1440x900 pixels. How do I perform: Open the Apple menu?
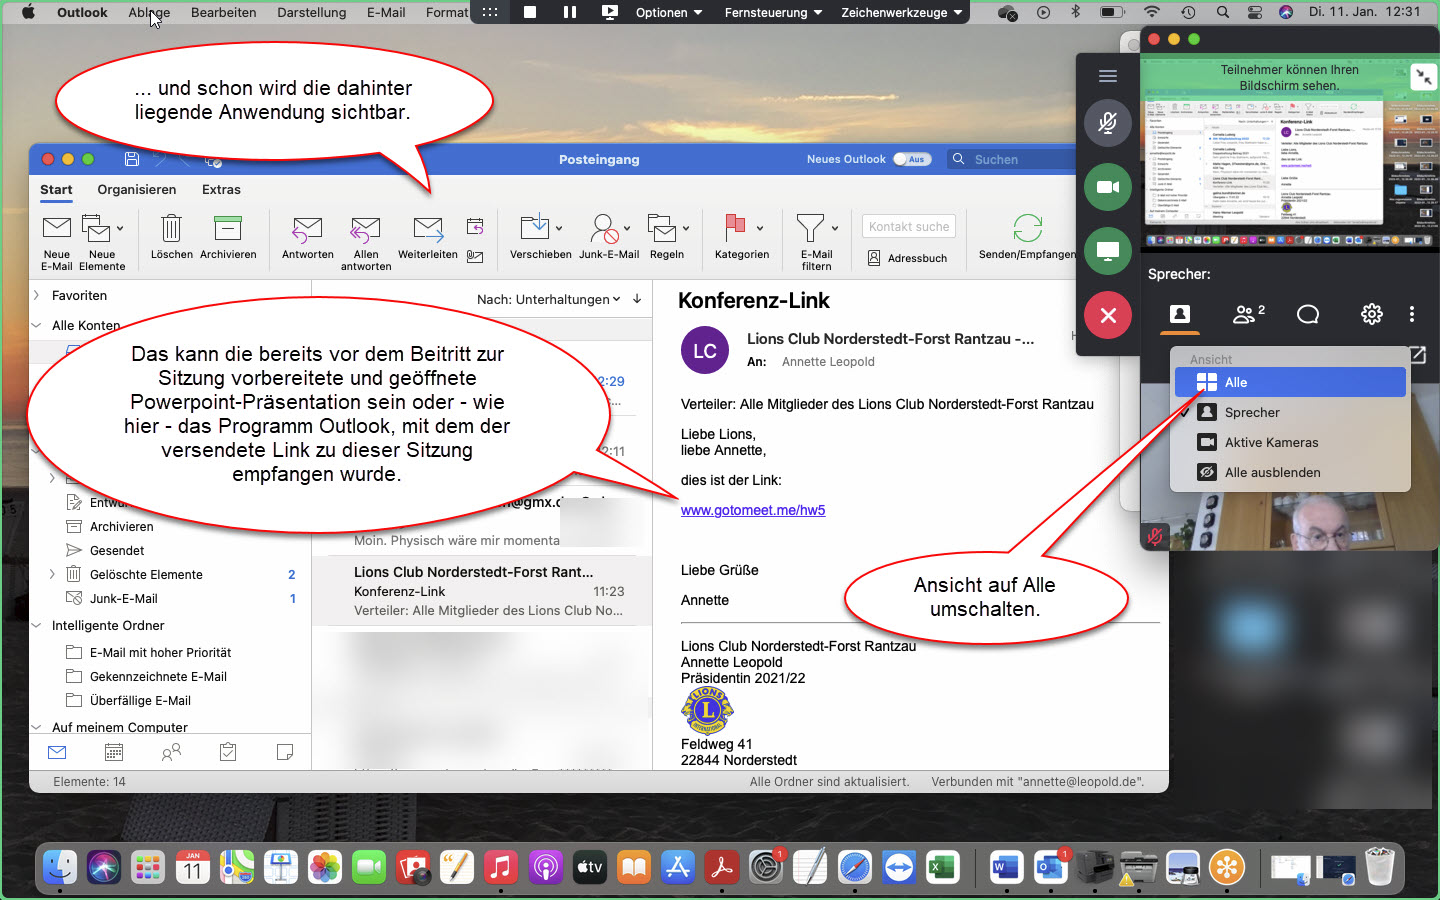point(28,12)
